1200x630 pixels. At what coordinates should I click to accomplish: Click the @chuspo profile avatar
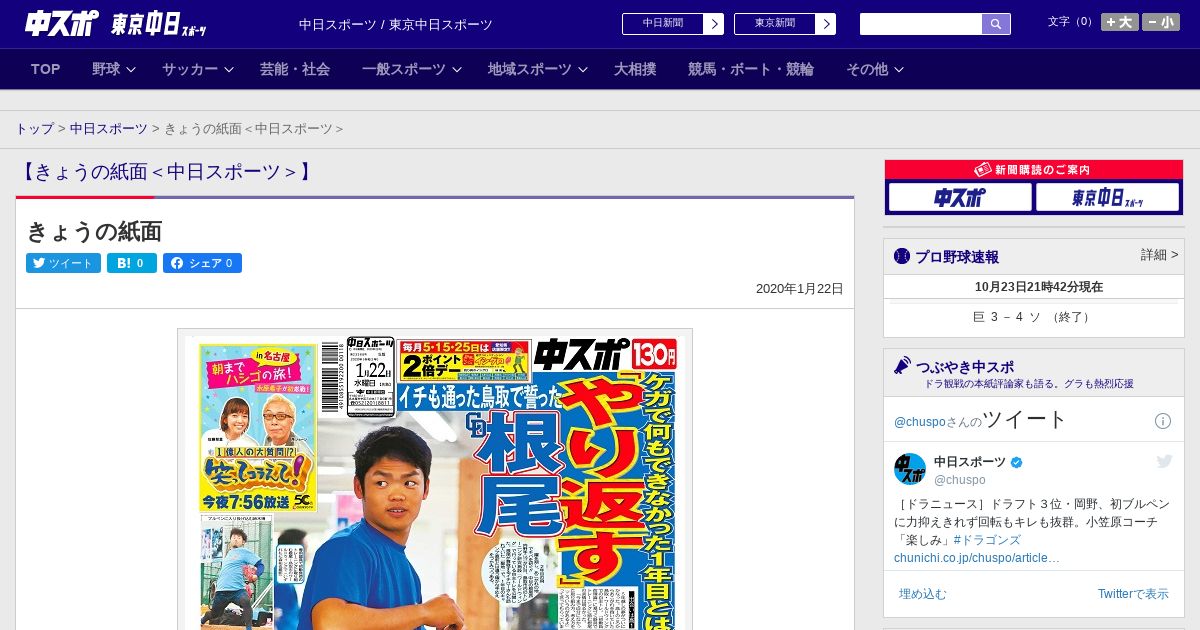(x=910, y=469)
